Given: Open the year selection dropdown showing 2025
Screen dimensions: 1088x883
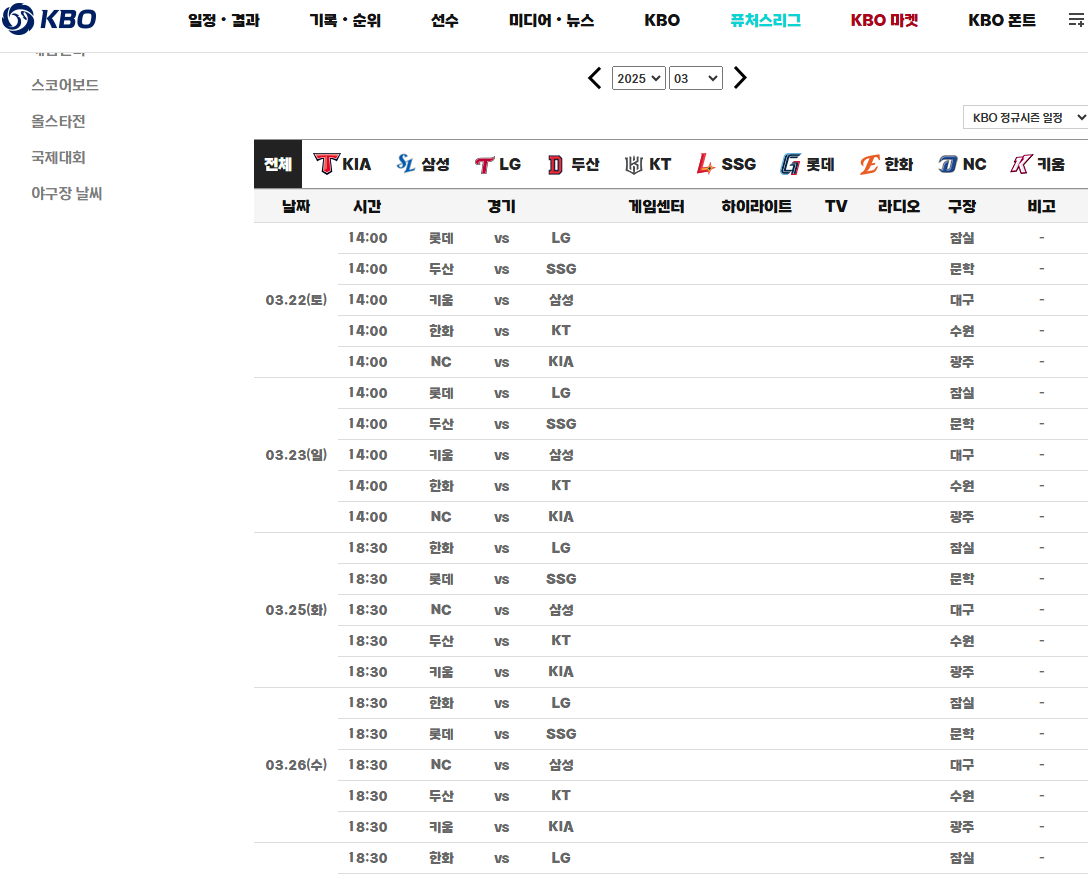Looking at the screenshot, I should [638, 77].
